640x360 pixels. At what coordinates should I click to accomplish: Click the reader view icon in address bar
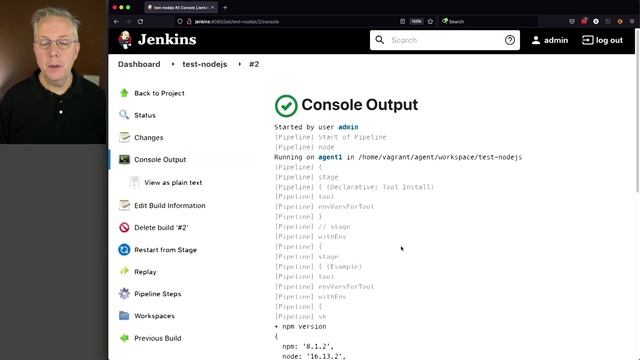(402, 21)
